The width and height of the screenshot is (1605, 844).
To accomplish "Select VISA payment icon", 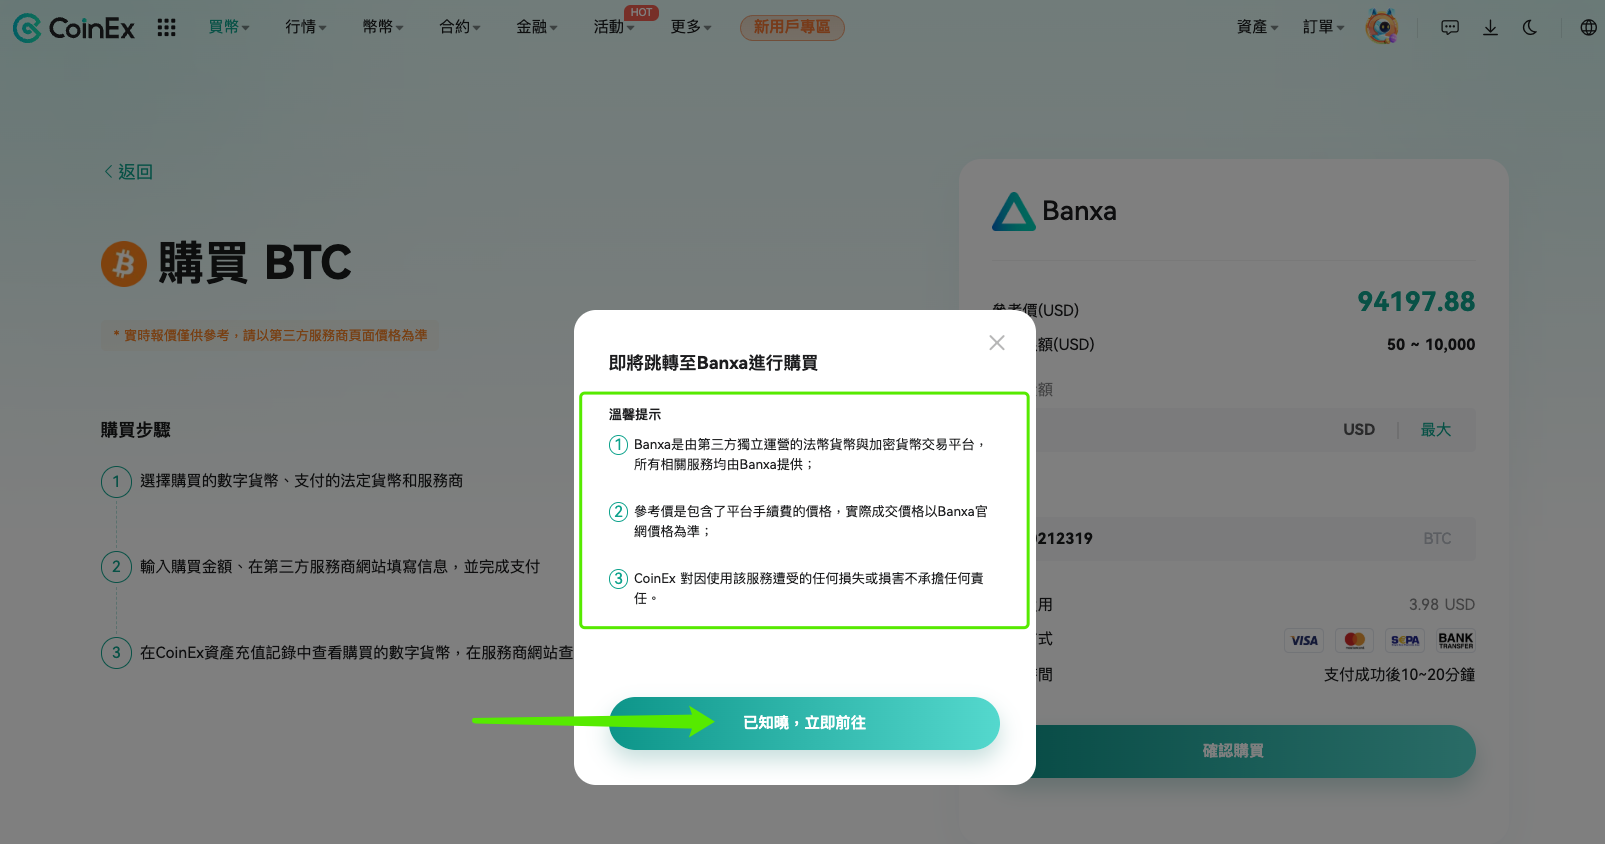I will tap(1304, 640).
